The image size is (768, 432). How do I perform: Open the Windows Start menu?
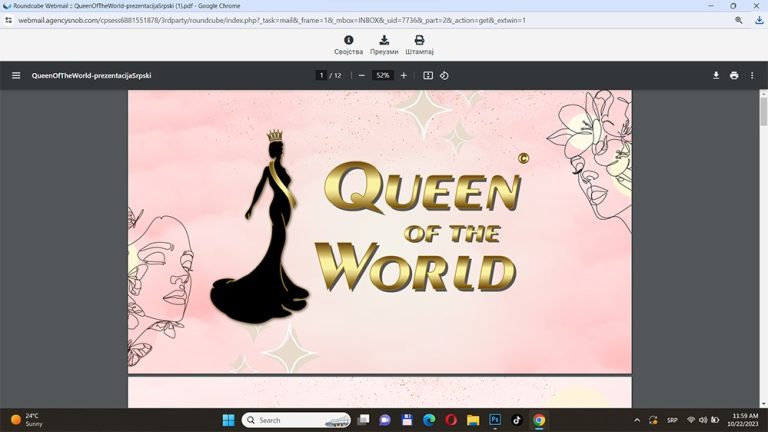(228, 420)
